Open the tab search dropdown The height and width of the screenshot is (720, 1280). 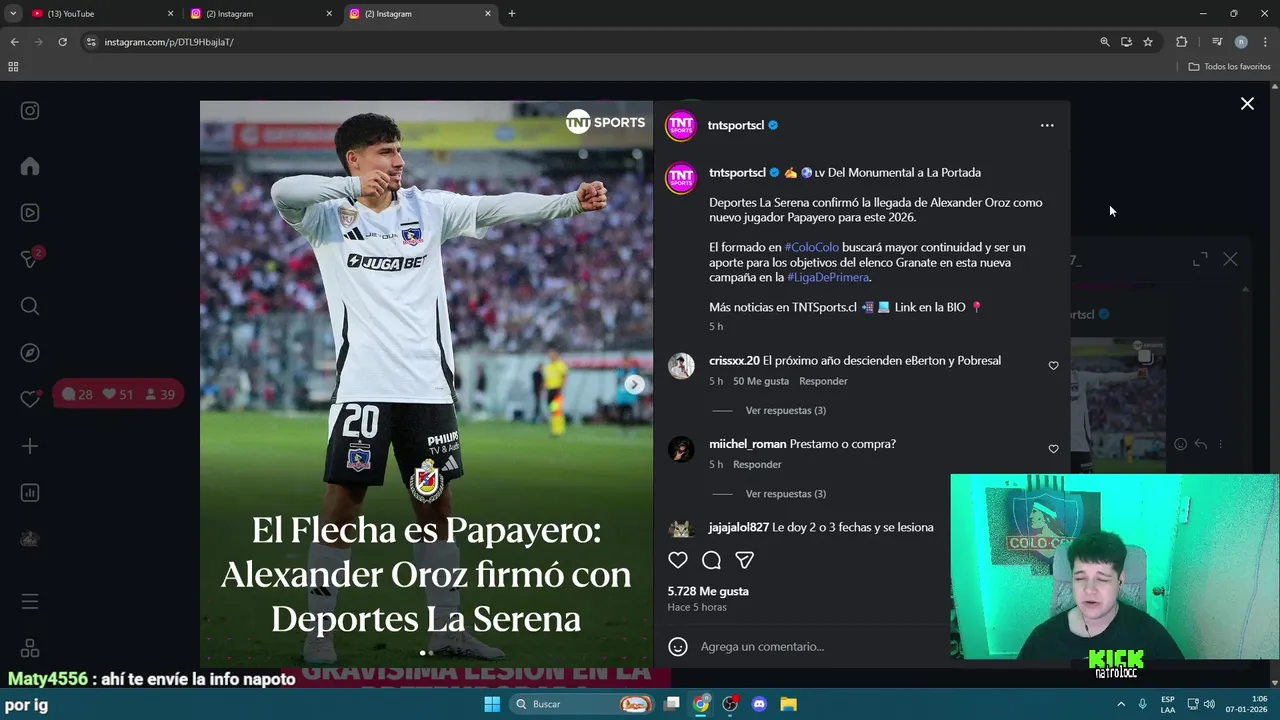(x=13, y=14)
